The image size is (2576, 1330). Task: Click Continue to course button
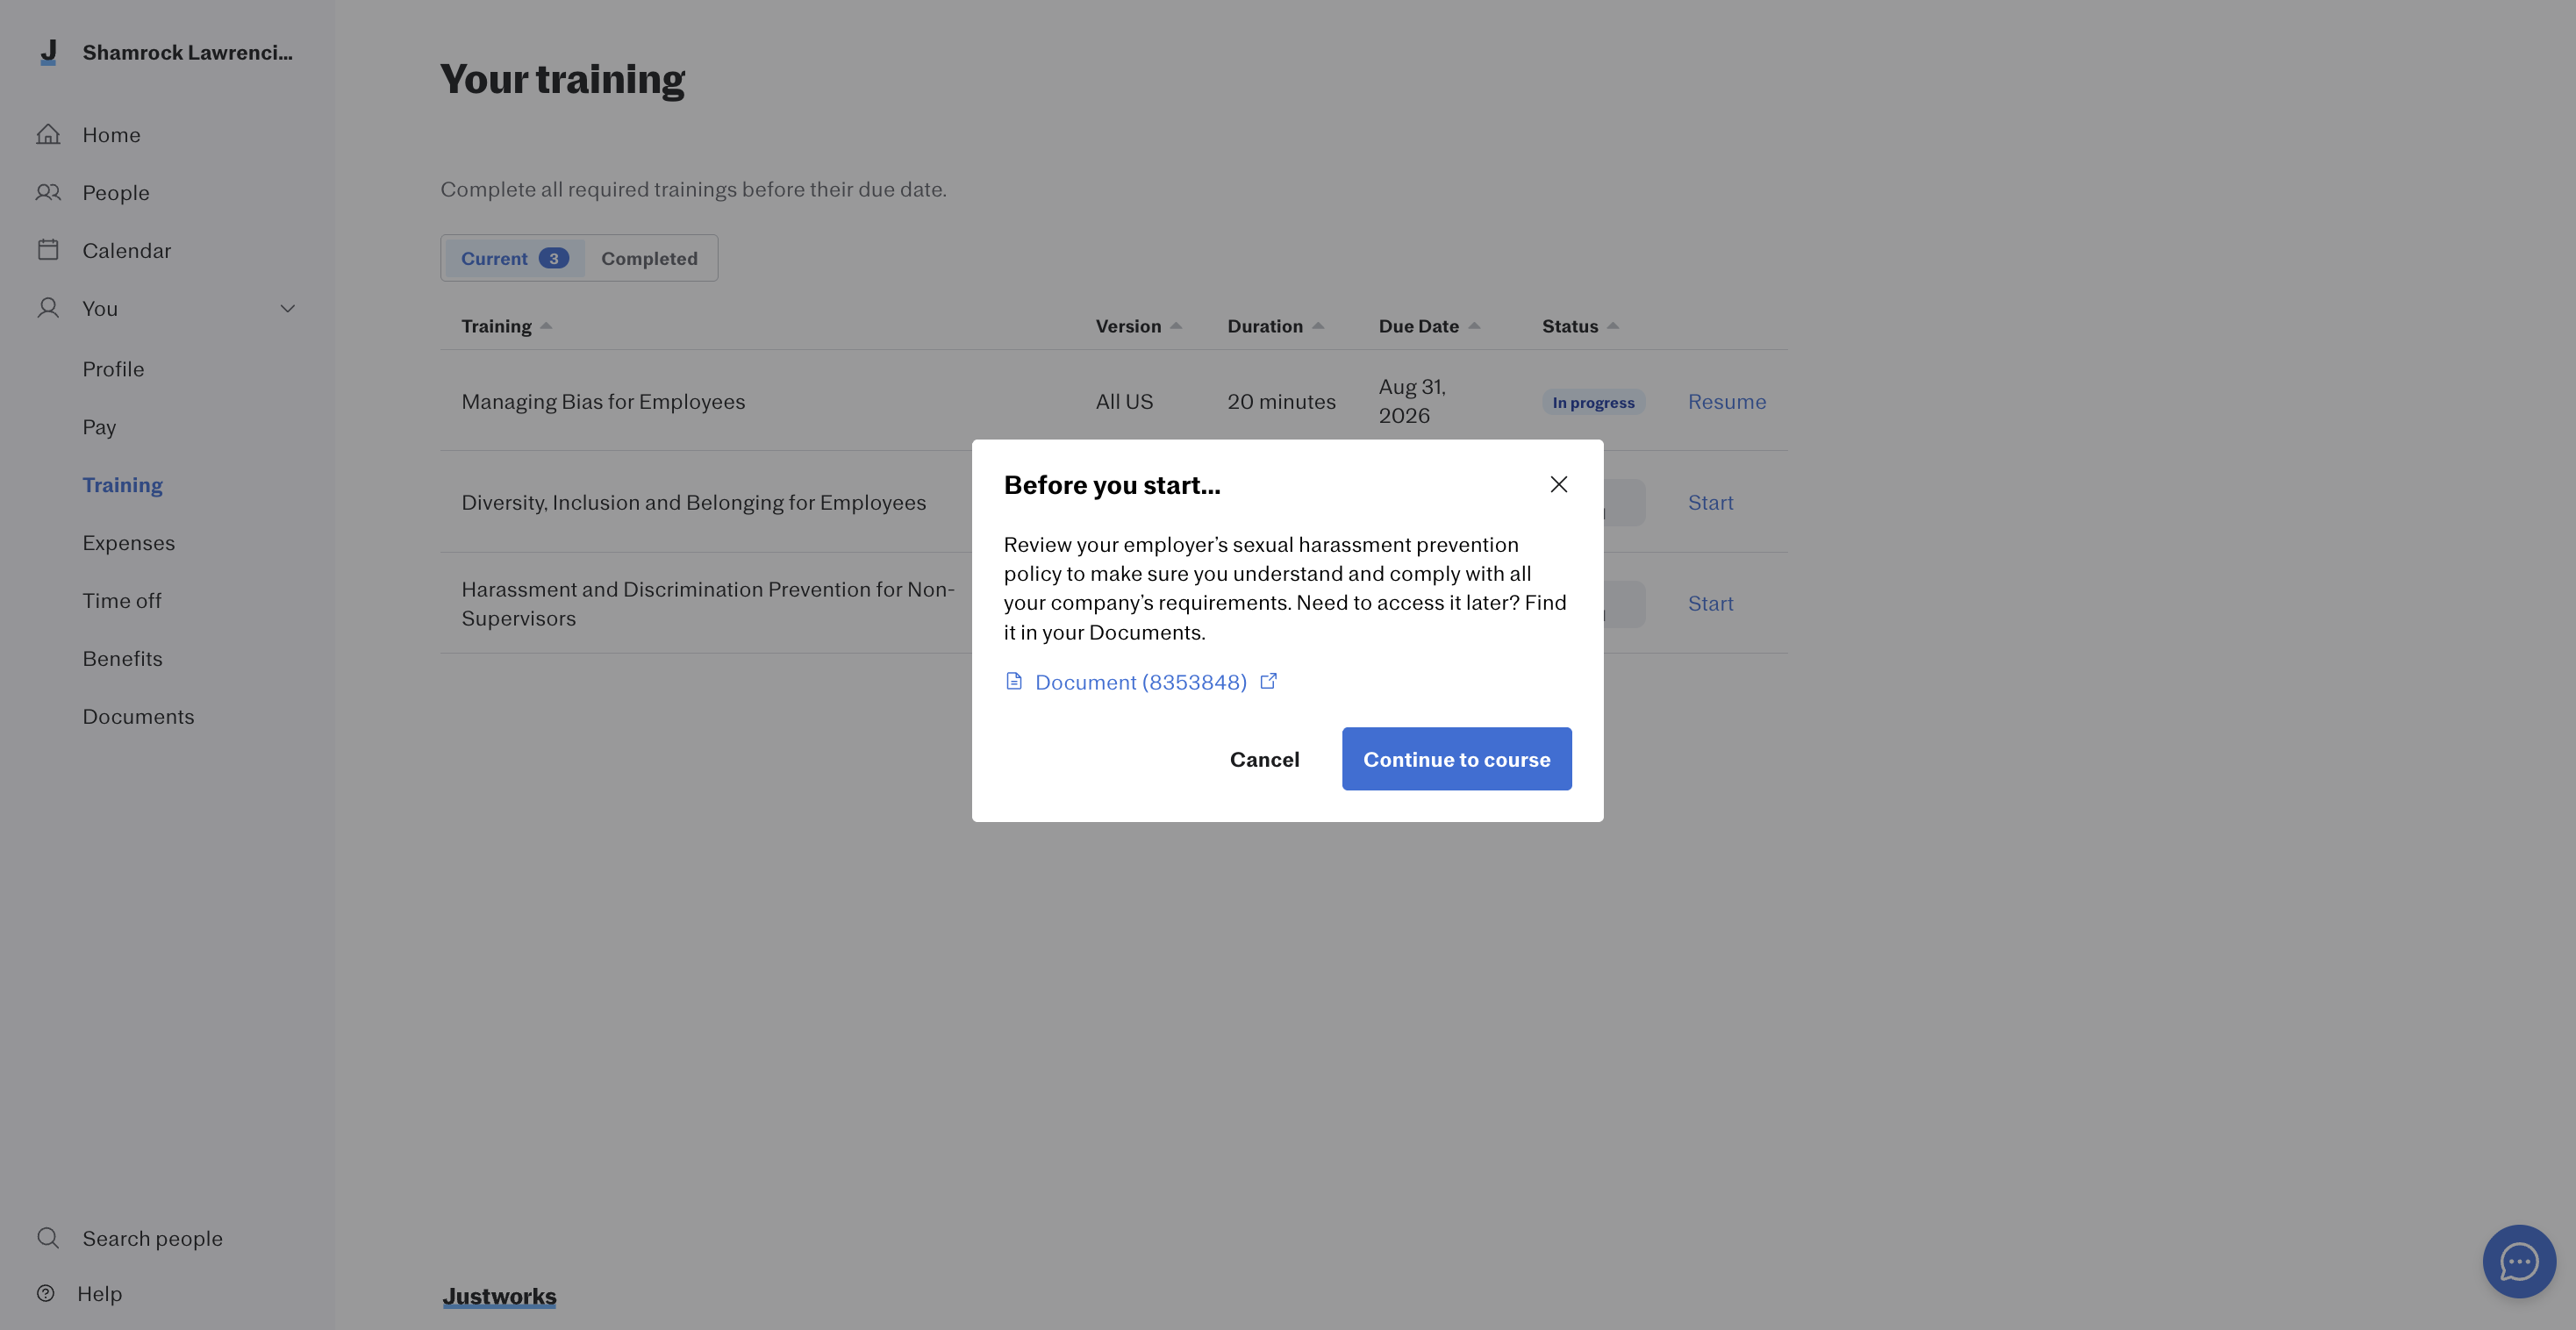[x=1456, y=759]
